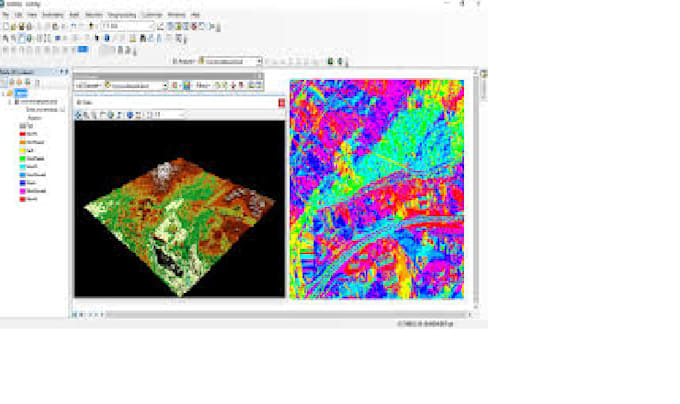
Task: Switch the table of contents to List By Selection
Action: [x=27, y=82]
